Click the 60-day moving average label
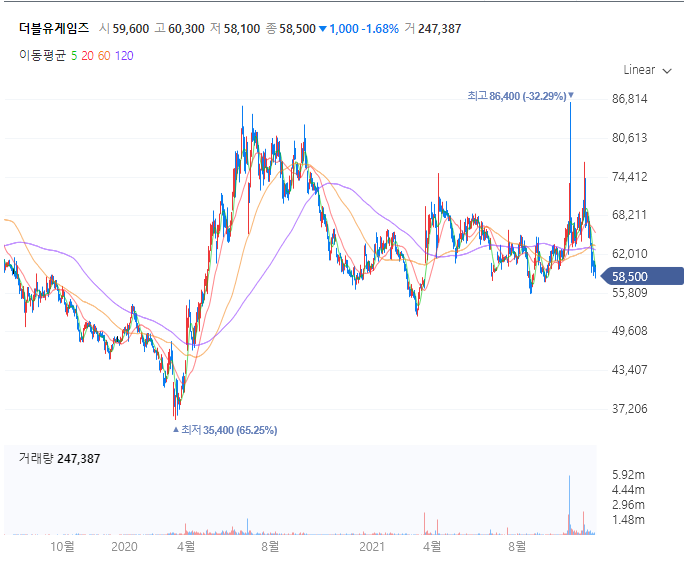 pyautogui.click(x=104, y=56)
